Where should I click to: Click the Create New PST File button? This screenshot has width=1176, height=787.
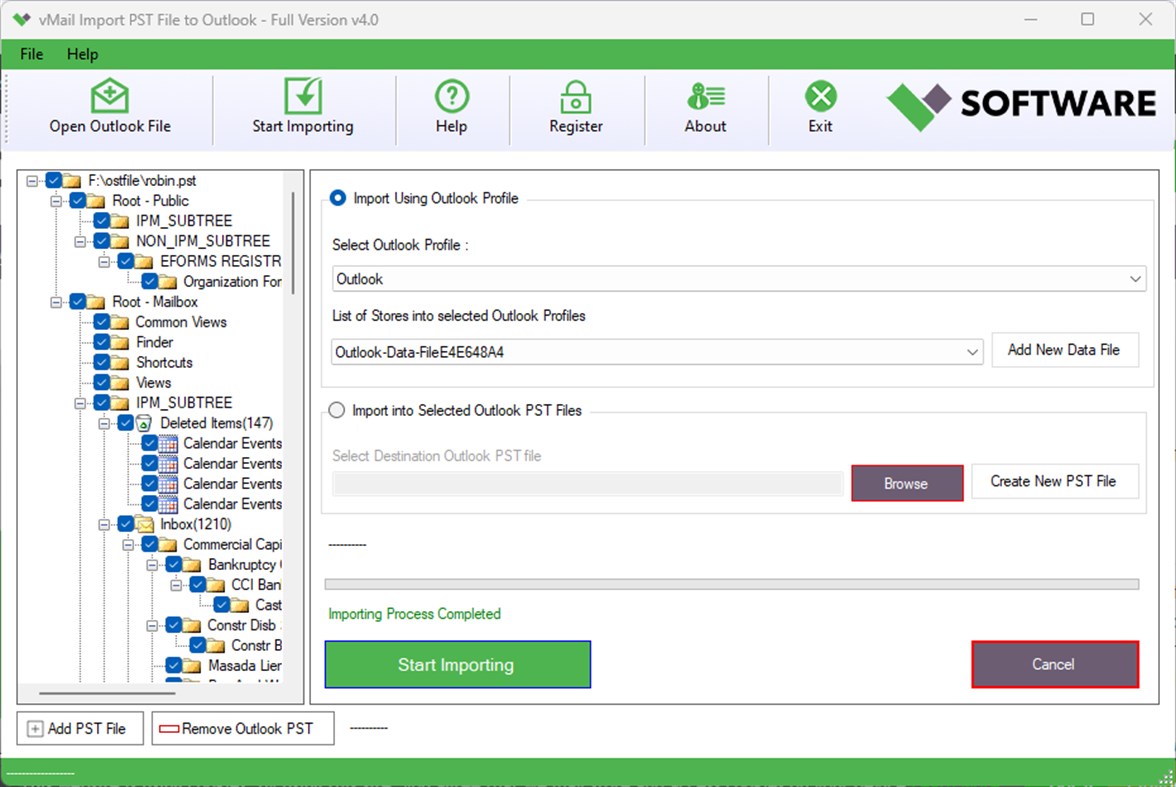[x=1054, y=481]
